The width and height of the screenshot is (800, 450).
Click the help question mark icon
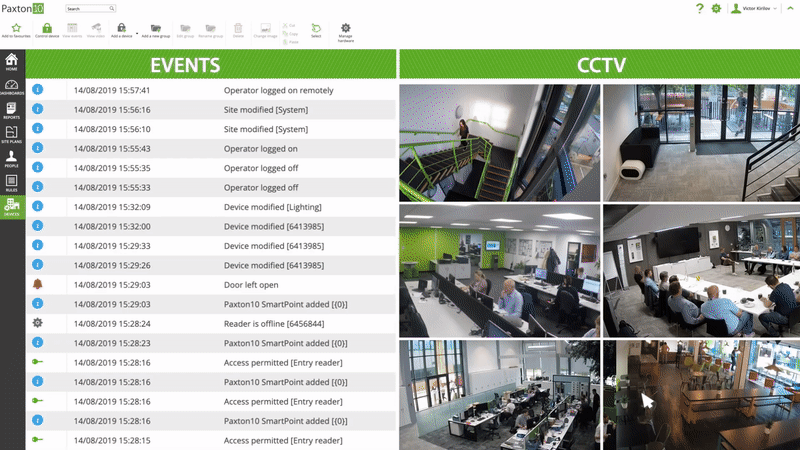[699, 8]
